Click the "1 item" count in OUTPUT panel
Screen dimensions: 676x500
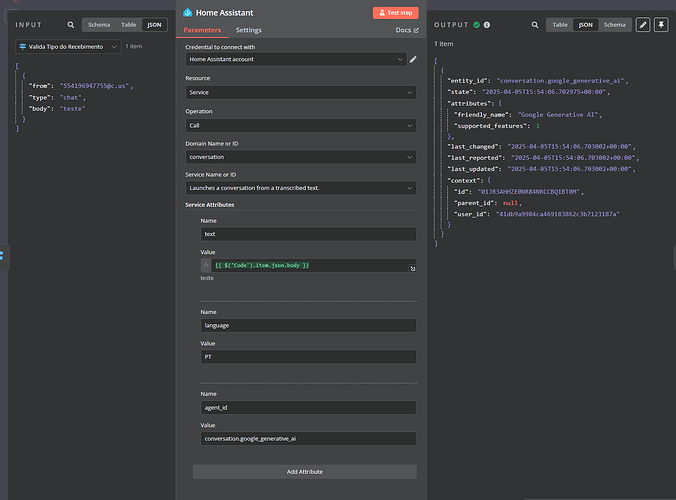coord(444,44)
